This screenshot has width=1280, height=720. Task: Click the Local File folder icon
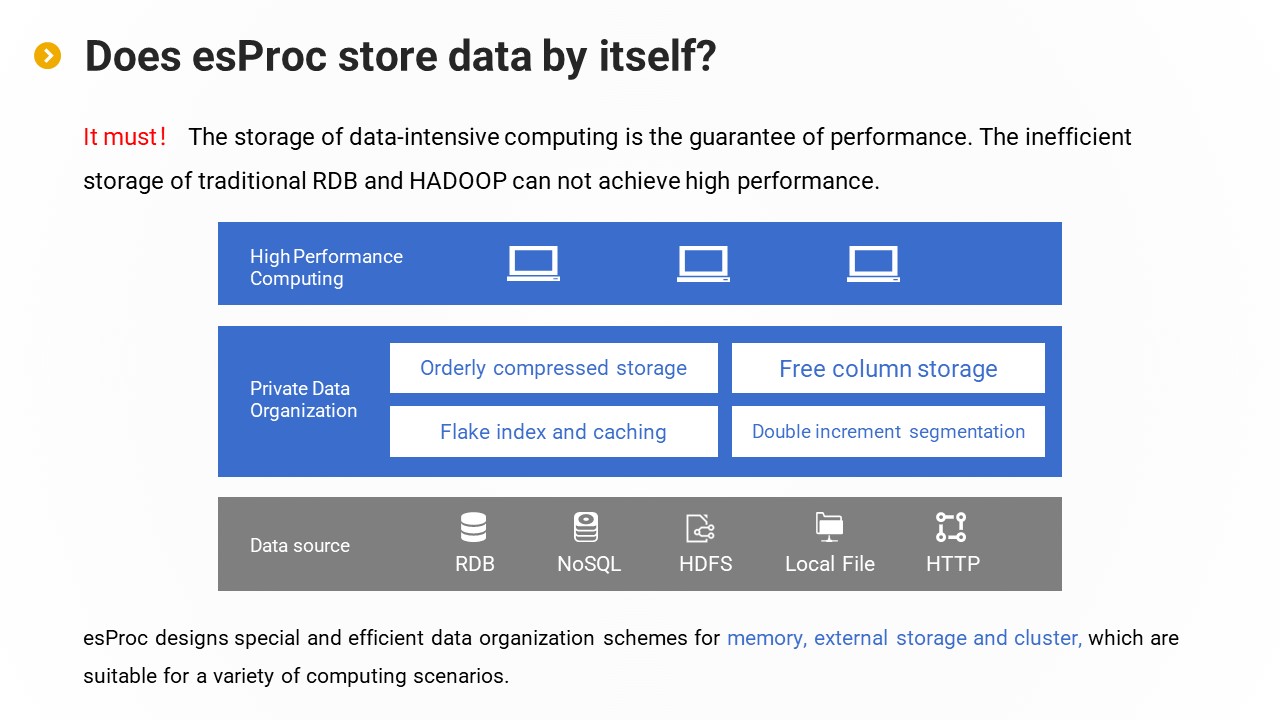pos(829,527)
